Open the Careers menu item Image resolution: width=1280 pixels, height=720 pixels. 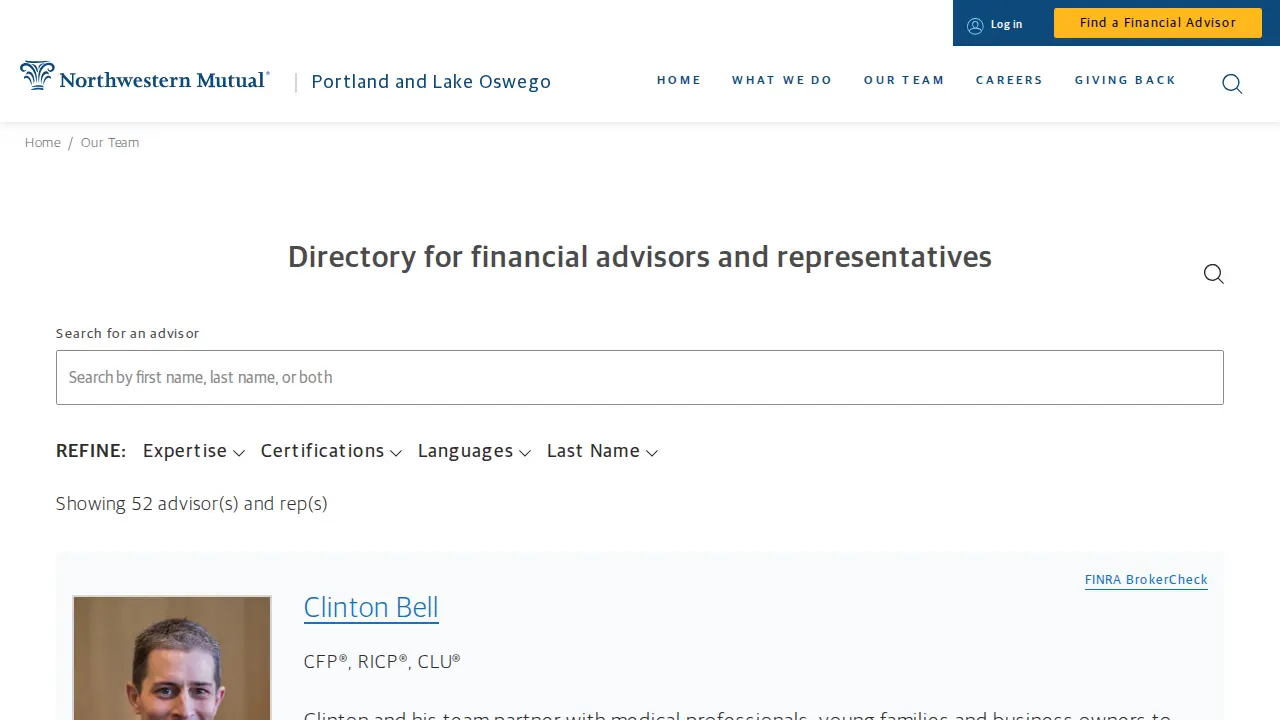(x=1009, y=80)
